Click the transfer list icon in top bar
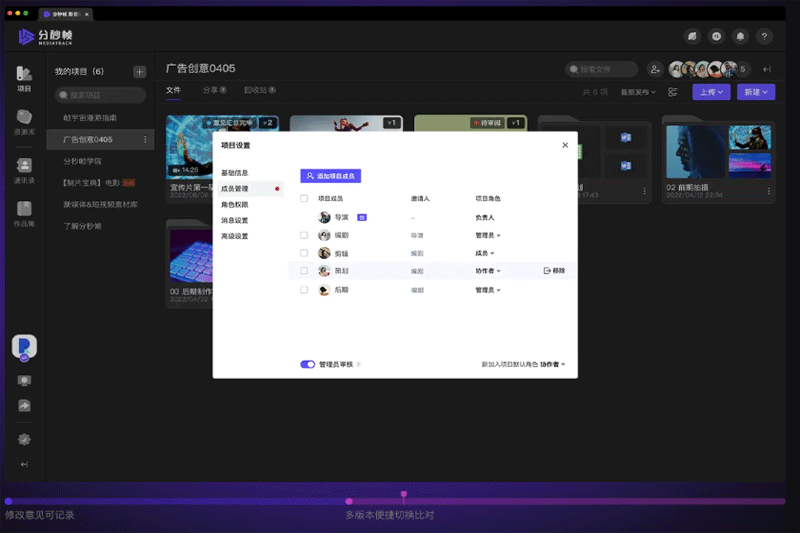The width and height of the screenshot is (800, 533). pos(716,36)
